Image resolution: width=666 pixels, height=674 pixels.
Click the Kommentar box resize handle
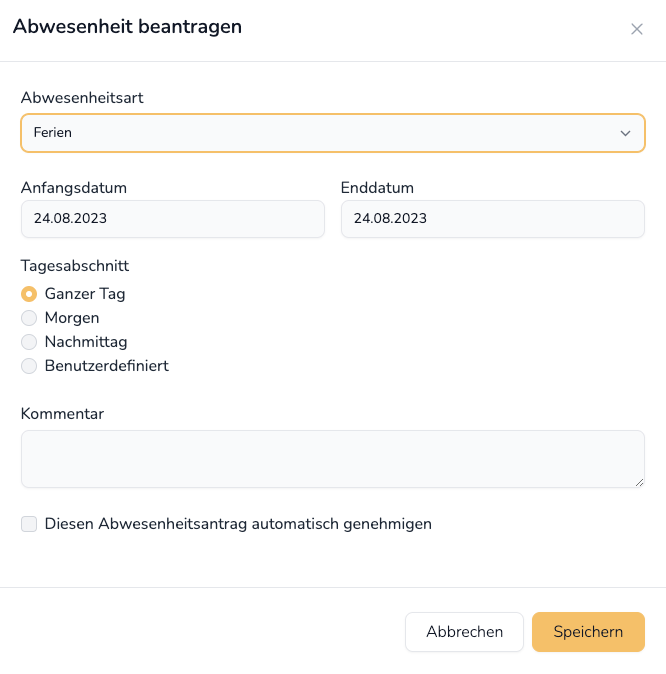[638, 481]
